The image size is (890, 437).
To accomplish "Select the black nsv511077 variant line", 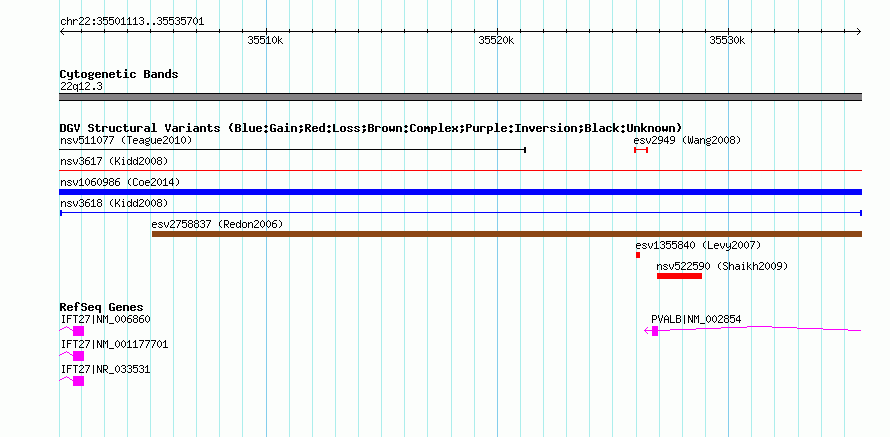I will 293,150.
